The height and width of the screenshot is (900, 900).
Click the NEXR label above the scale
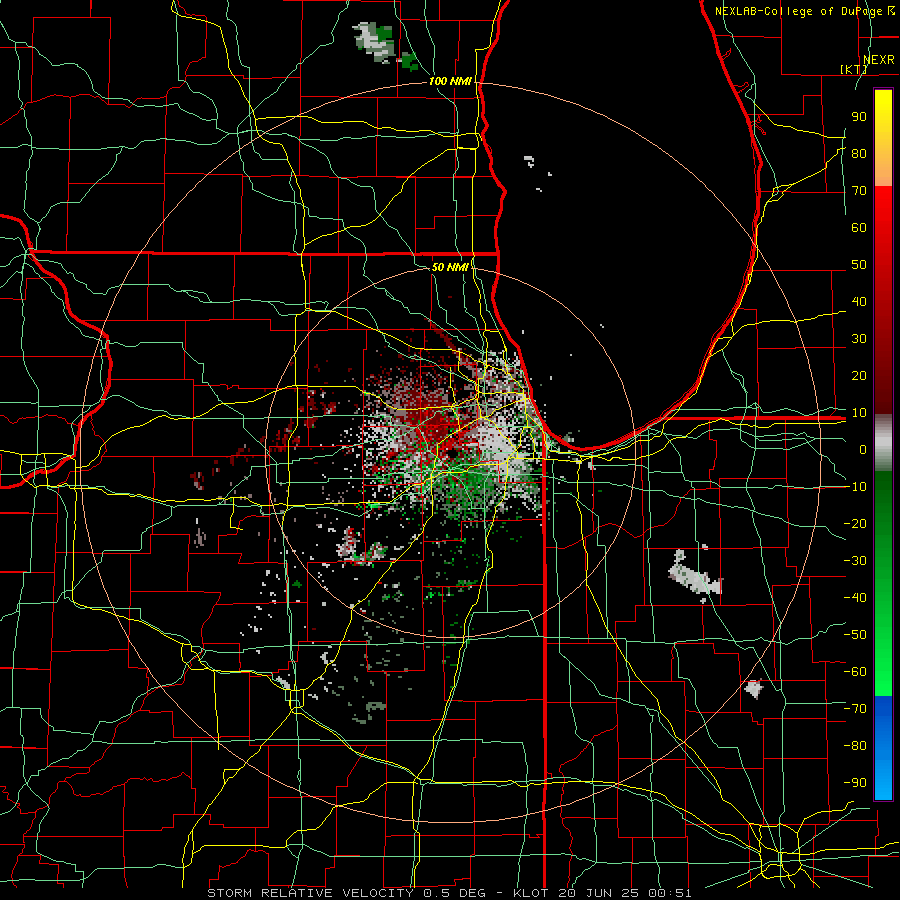[879, 59]
